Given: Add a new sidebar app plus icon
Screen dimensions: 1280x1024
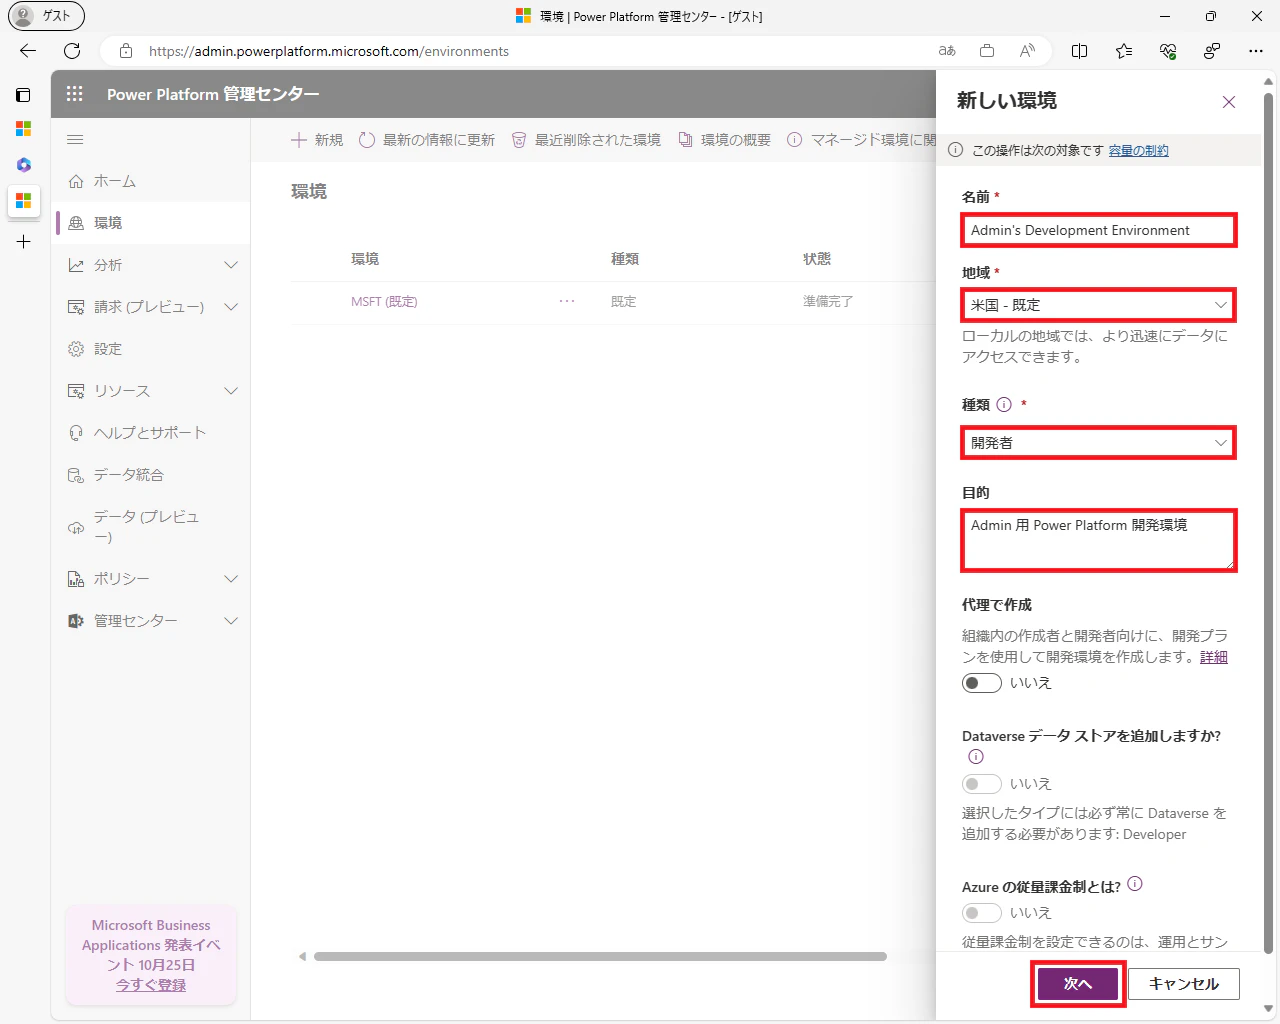Looking at the screenshot, I should (23, 242).
